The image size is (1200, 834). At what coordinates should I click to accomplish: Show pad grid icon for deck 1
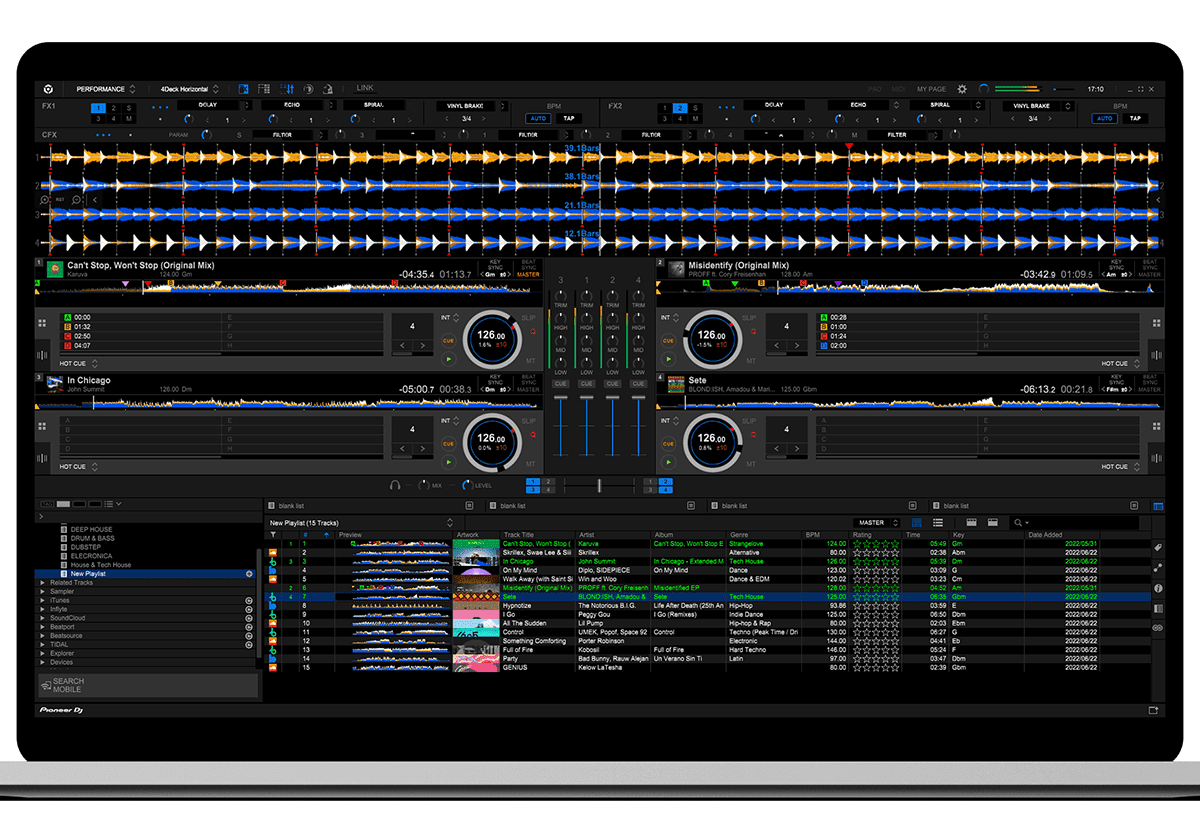click(42, 323)
